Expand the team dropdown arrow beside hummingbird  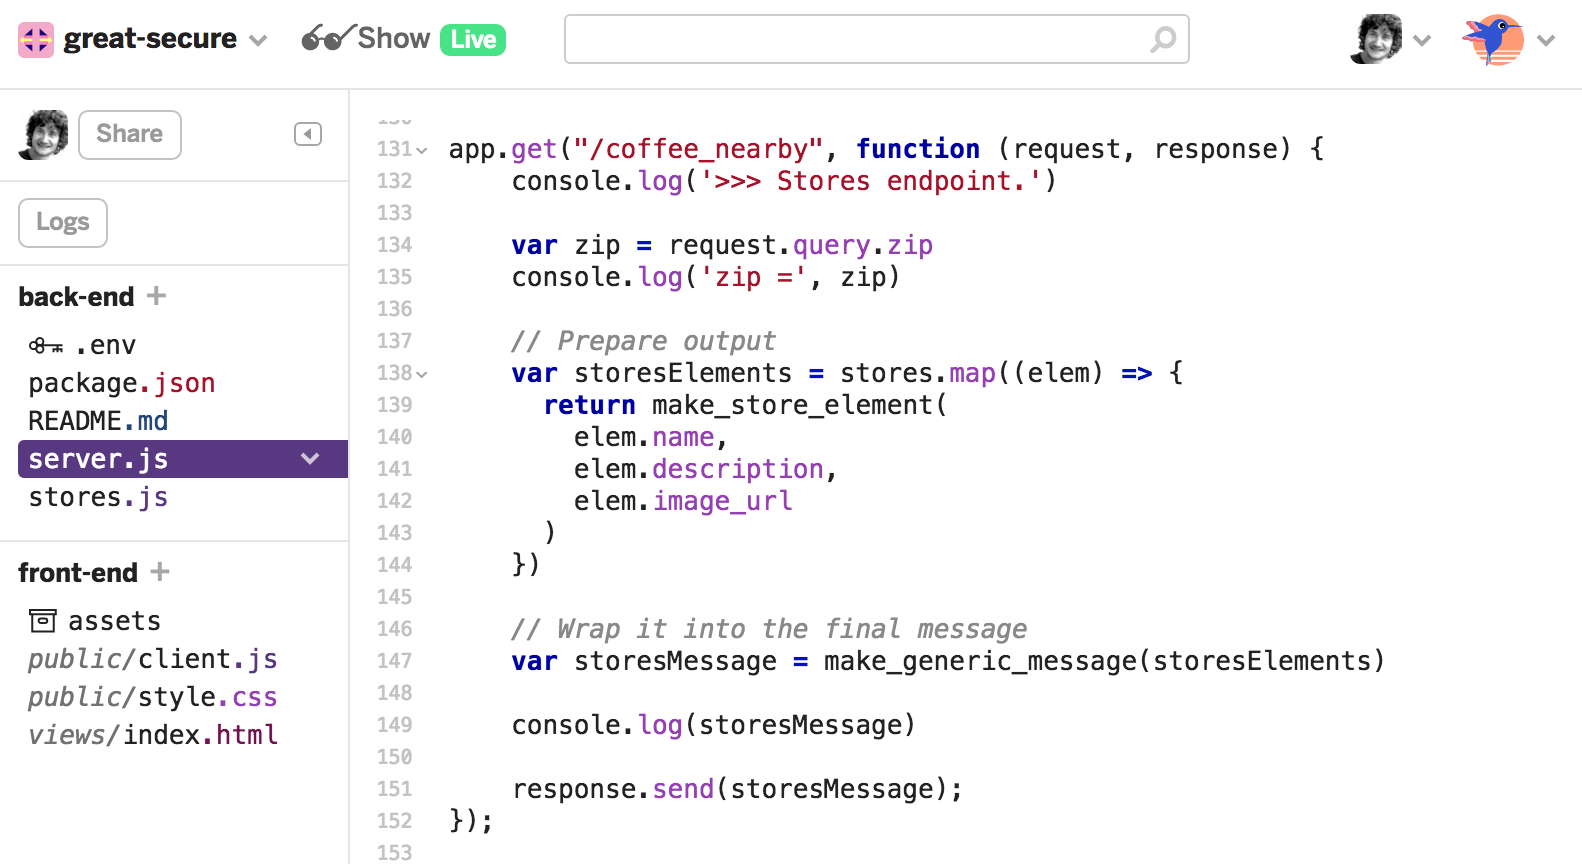pyautogui.click(x=1546, y=40)
